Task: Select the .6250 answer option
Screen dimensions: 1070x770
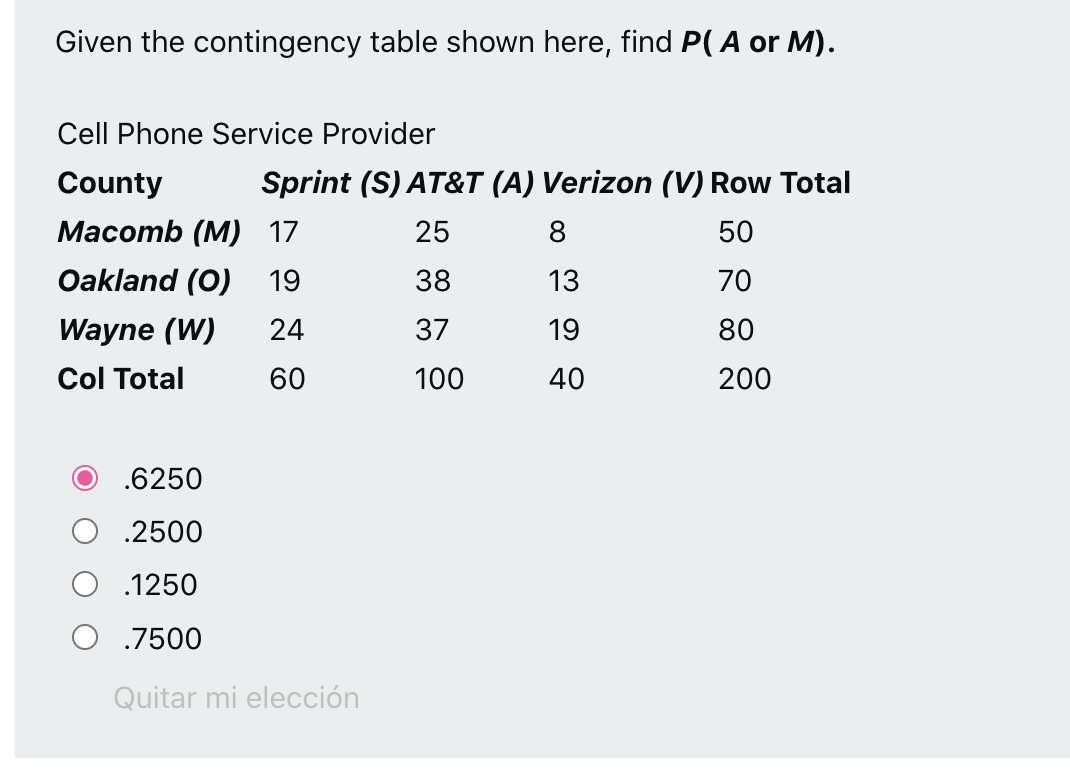Action: pos(86,479)
